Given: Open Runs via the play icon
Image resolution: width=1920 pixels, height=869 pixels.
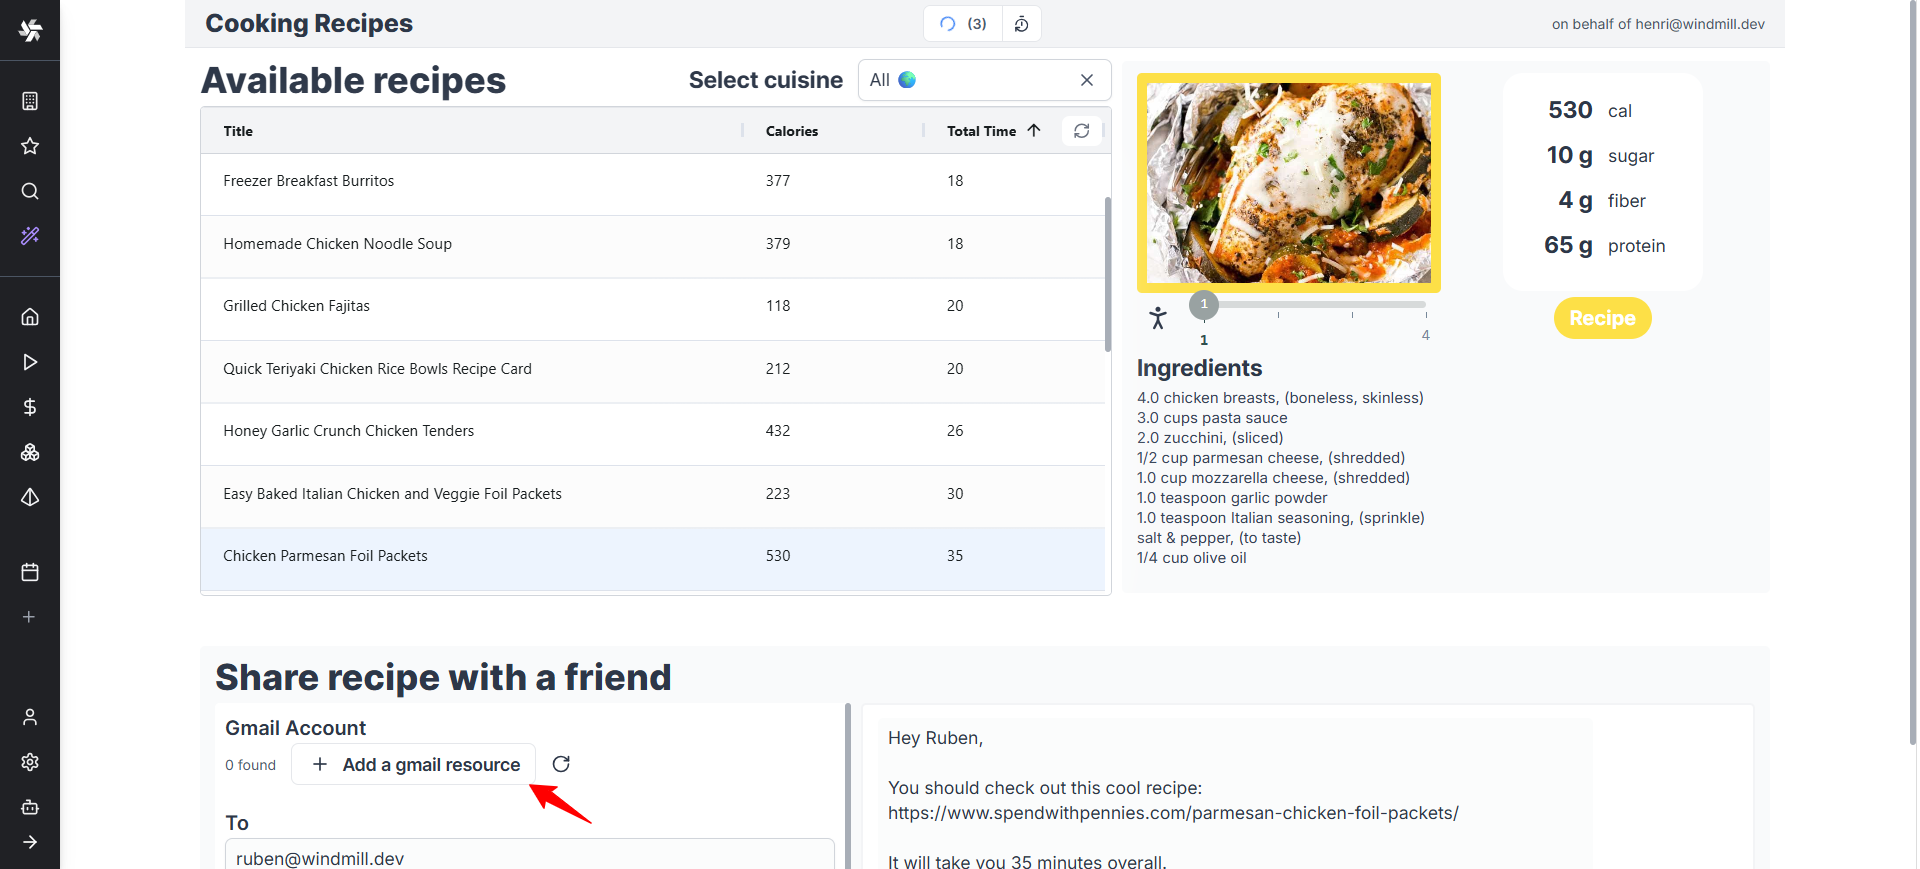Looking at the screenshot, I should pos(30,362).
